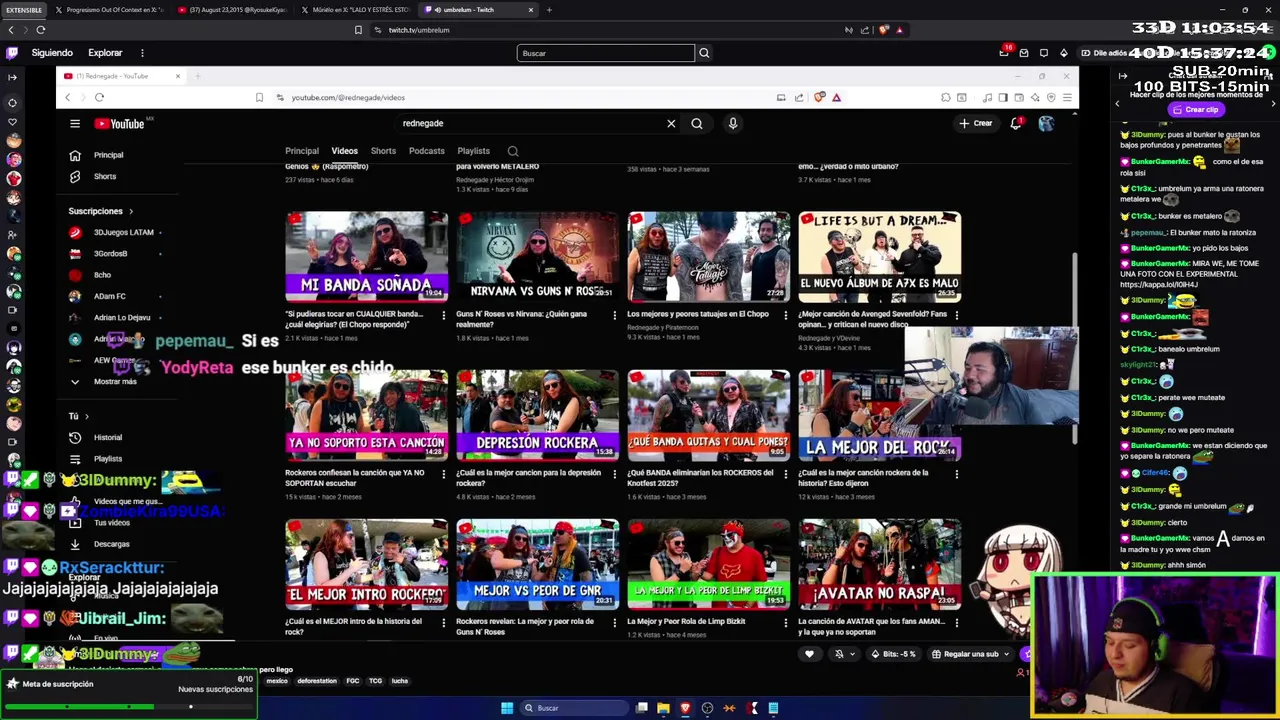
Task: Expand Suscripciones section chevron
Action: (x=130, y=211)
